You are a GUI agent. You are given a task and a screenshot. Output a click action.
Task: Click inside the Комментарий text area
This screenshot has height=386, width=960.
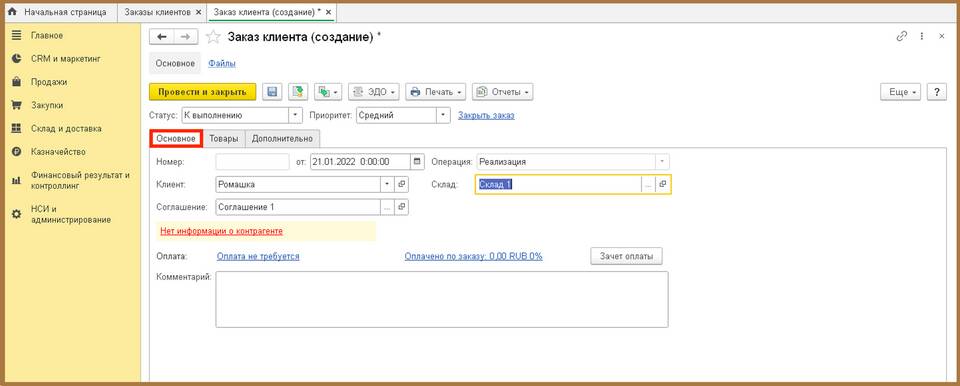point(441,300)
